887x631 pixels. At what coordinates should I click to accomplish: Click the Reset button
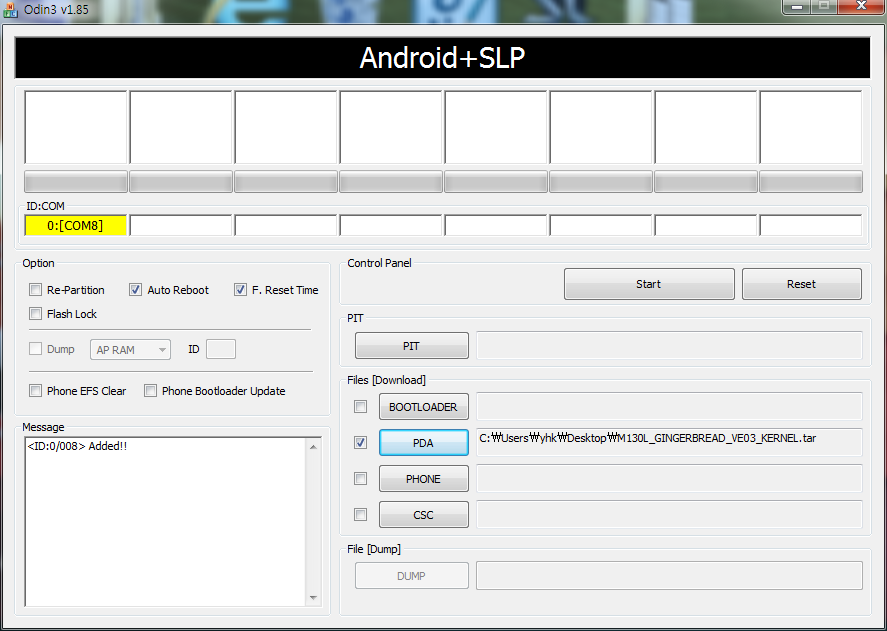point(801,284)
